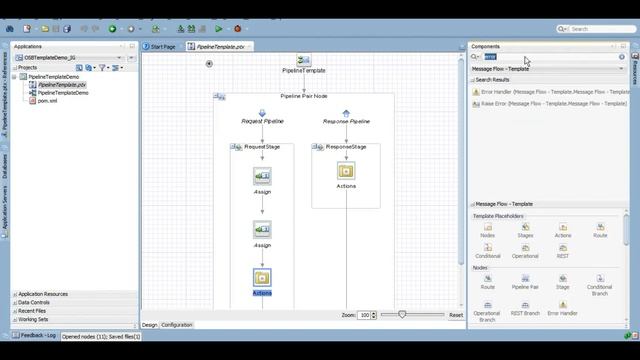The width and height of the screenshot is (640, 360).
Task: Select Raise Error search result
Action: (x=549, y=104)
